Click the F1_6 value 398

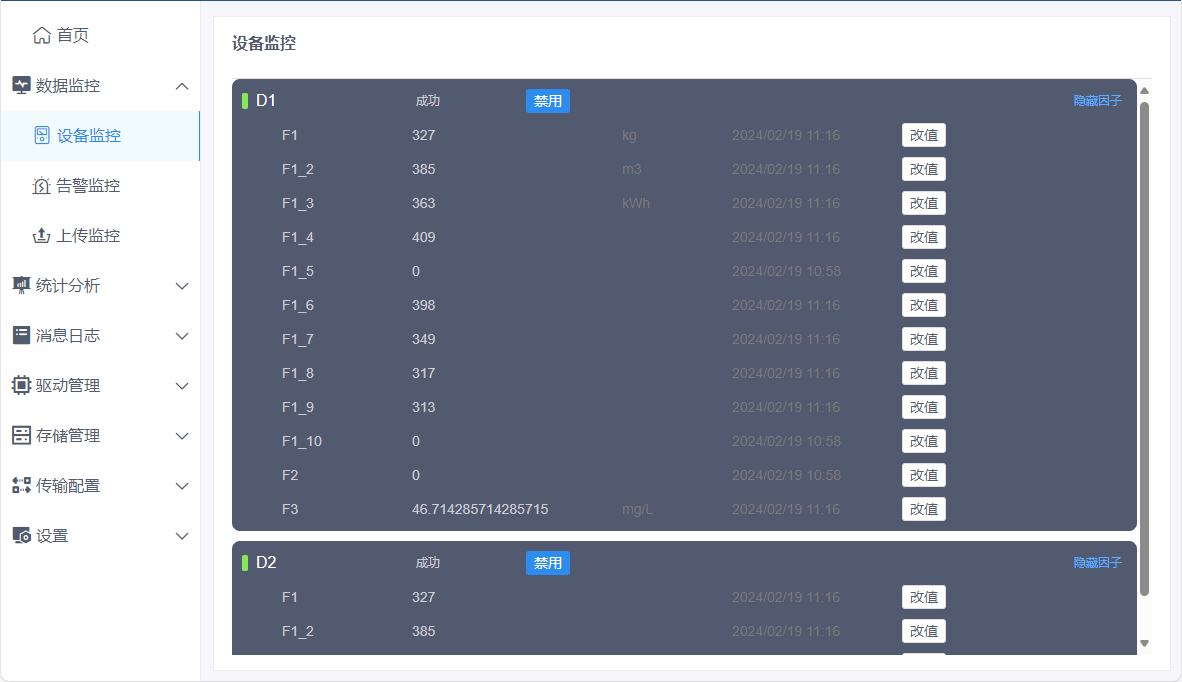pos(424,305)
